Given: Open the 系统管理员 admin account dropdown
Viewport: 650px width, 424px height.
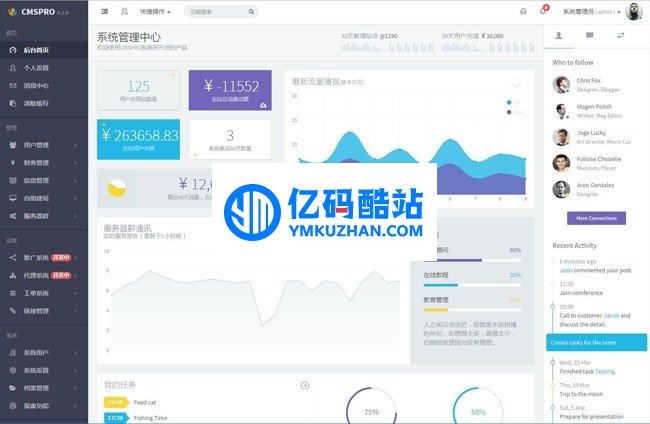Looking at the screenshot, I should (592, 12).
